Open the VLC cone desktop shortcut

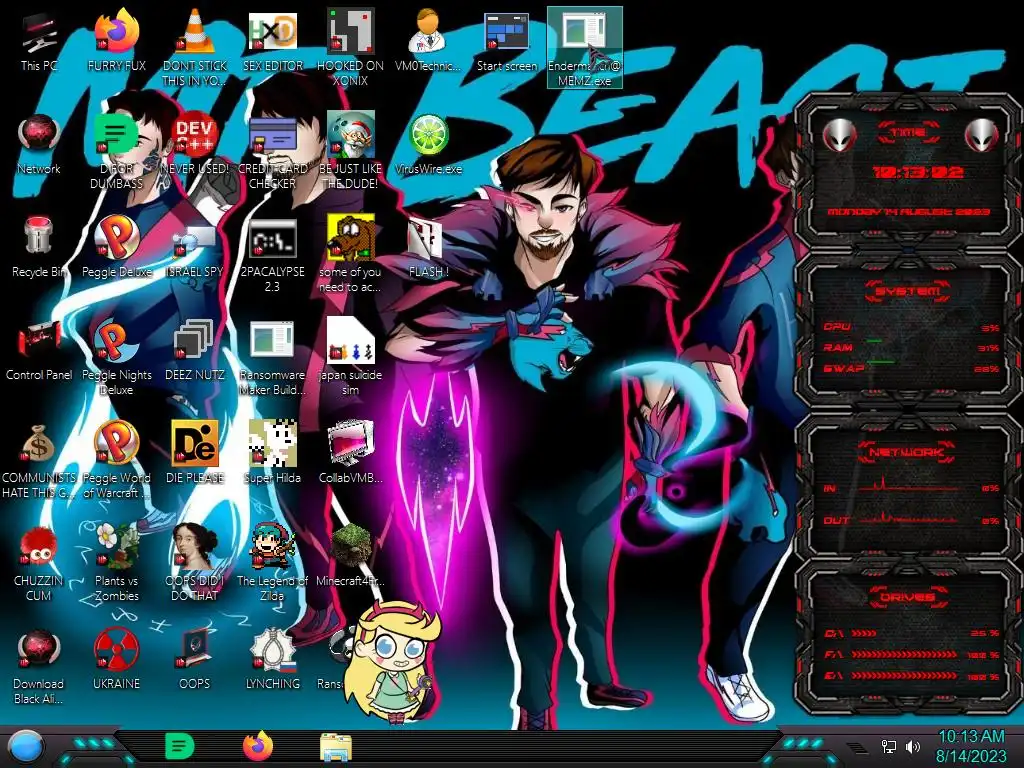195,47
